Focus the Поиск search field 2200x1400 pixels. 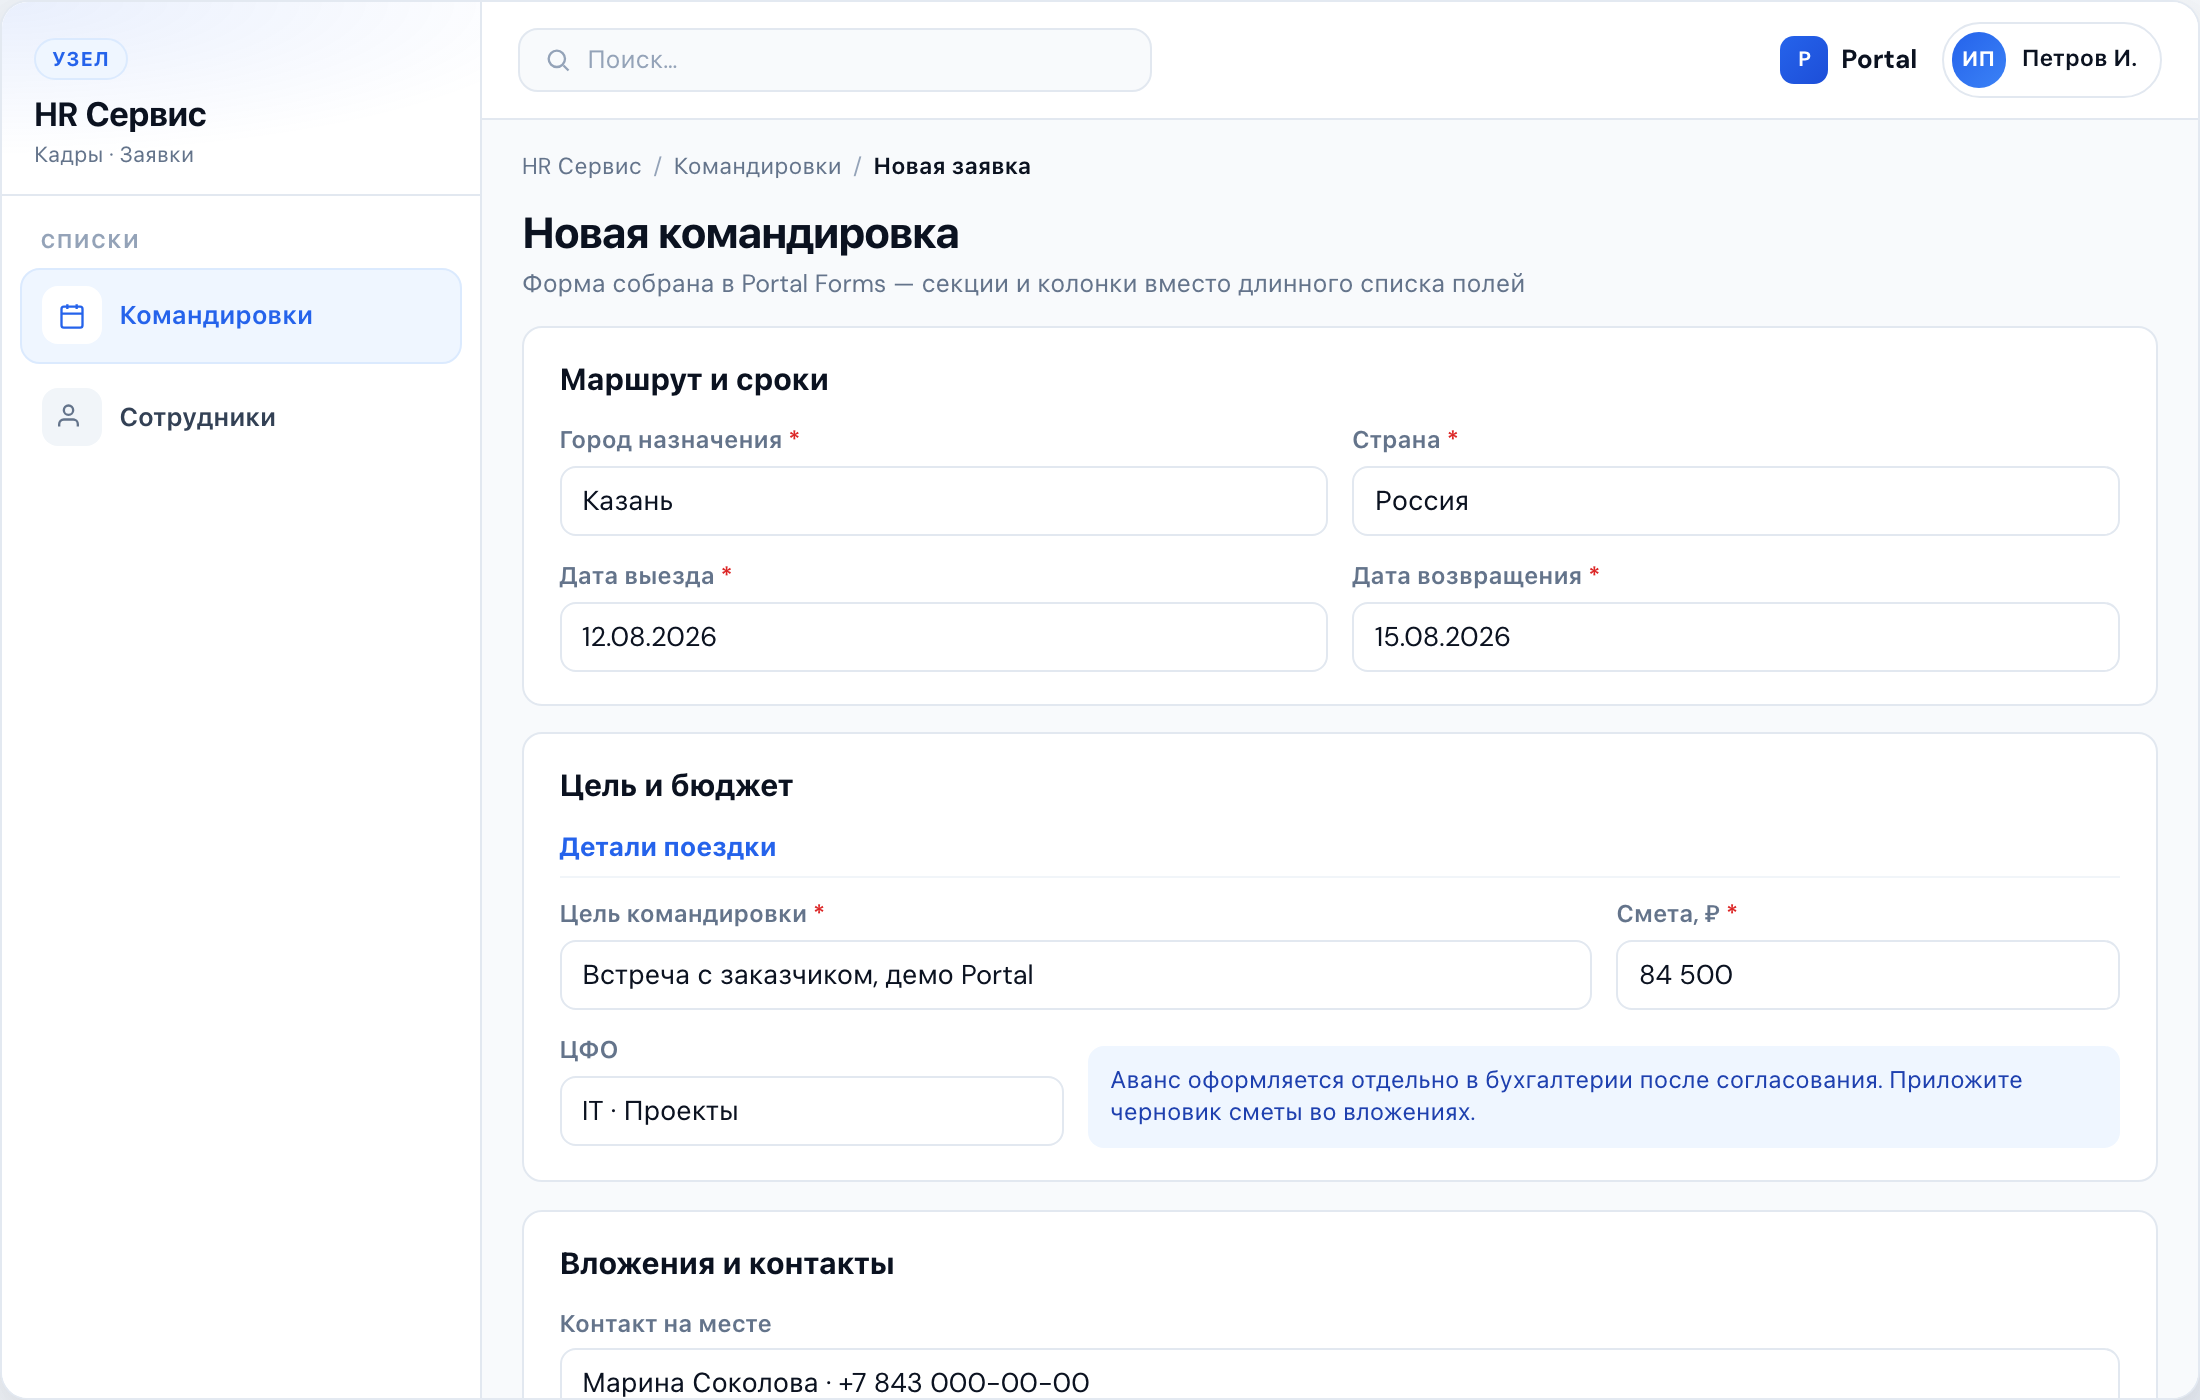point(835,60)
